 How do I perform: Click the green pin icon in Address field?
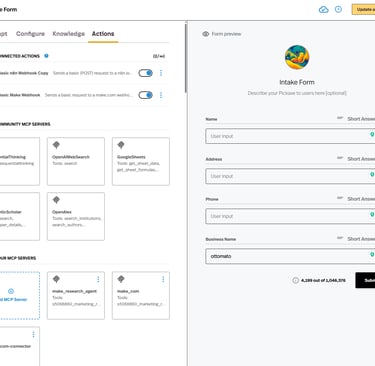coord(372,174)
